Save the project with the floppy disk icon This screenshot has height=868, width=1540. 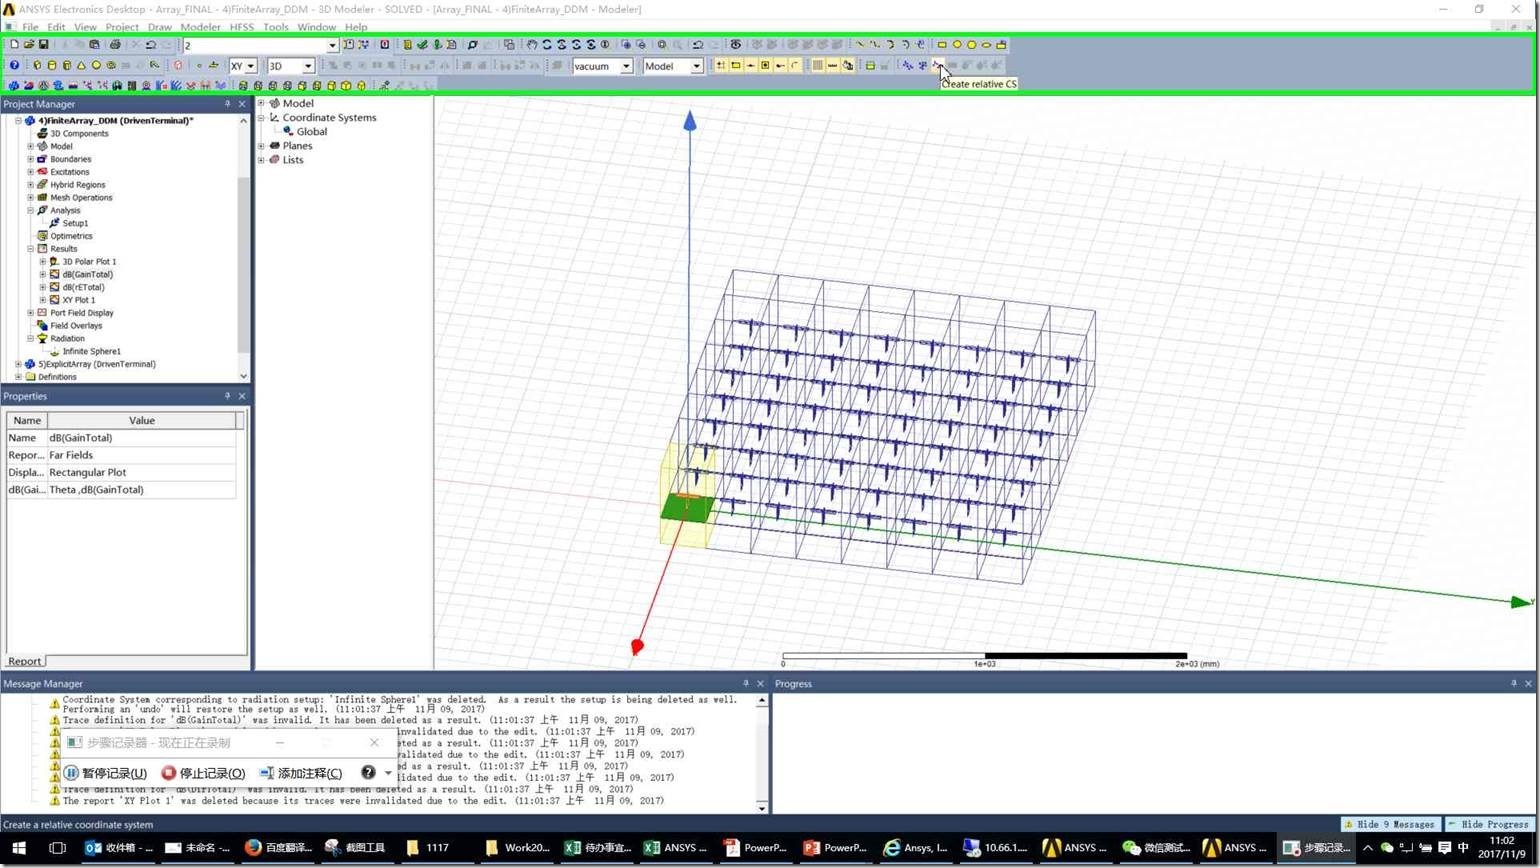coord(43,45)
